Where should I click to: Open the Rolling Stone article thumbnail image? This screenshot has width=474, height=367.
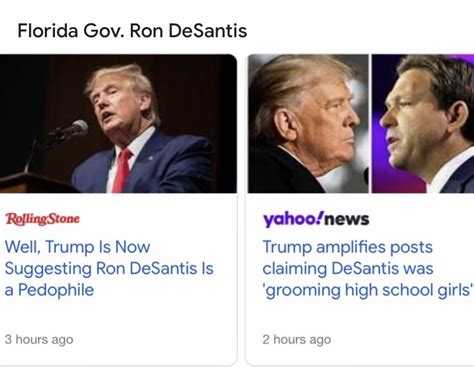point(118,124)
